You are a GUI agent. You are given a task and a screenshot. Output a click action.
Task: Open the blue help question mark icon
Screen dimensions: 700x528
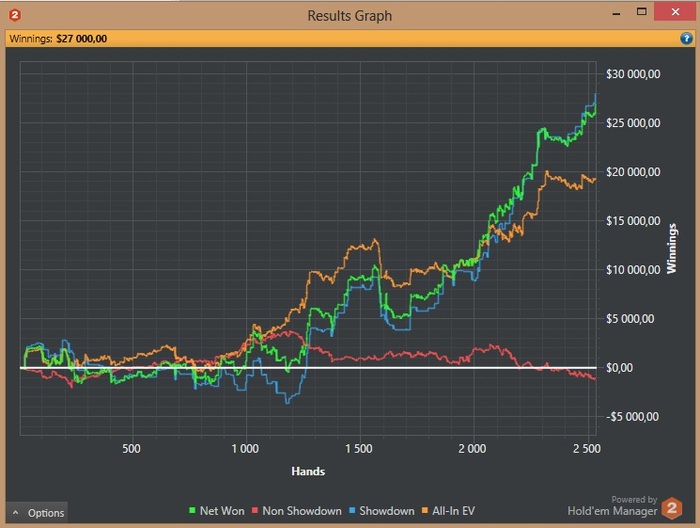pyautogui.click(x=686, y=38)
